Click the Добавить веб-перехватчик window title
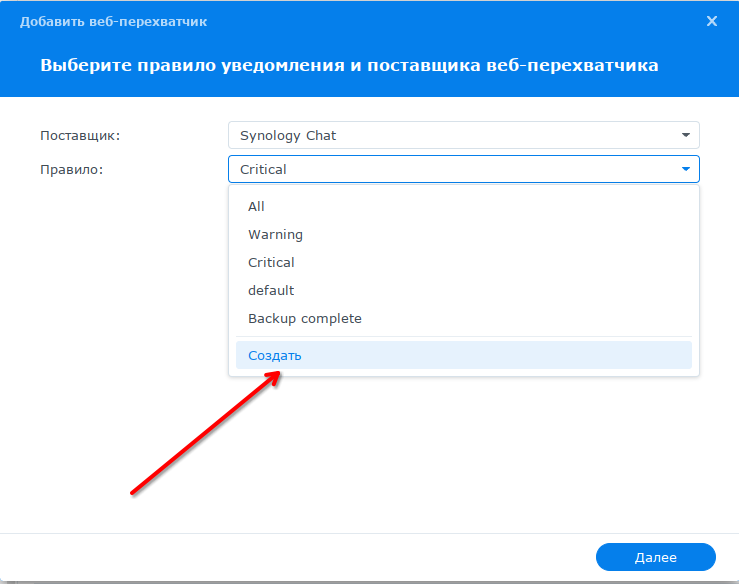Screen dimensions: 739x584 (114, 22)
